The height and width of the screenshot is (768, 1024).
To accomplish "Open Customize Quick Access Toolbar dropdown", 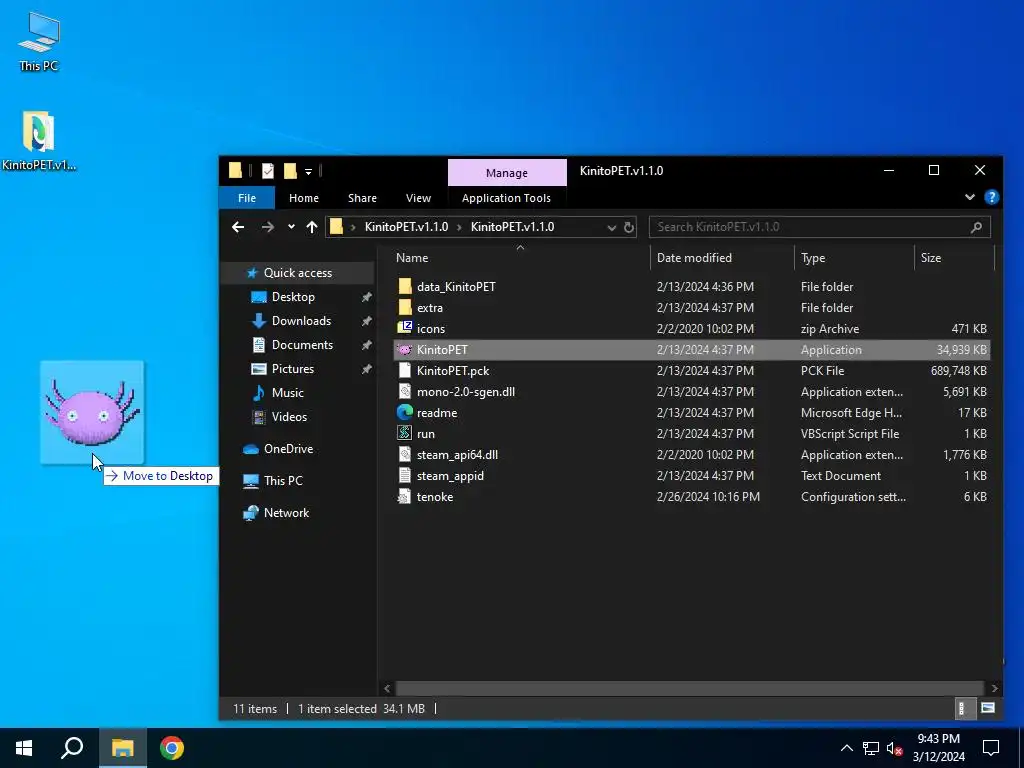I will (x=308, y=172).
